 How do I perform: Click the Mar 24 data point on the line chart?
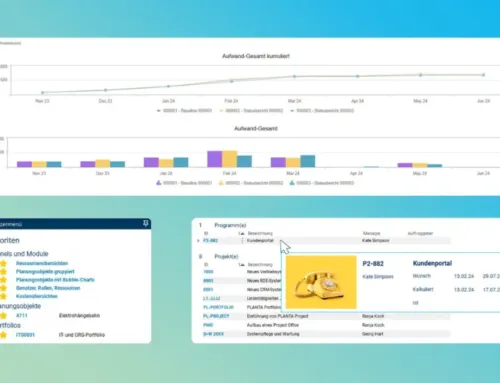pos(294,76)
